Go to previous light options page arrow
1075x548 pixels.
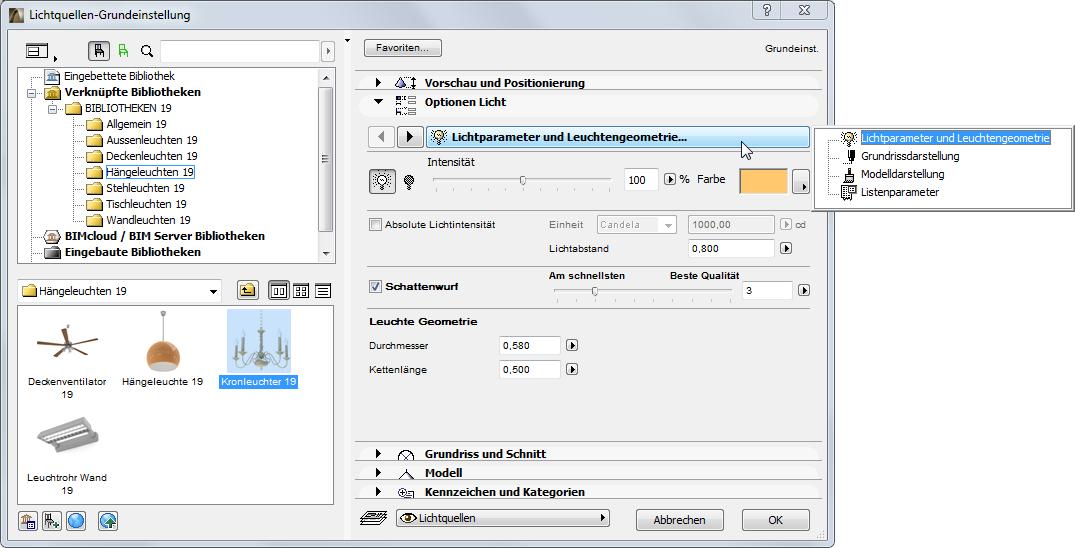point(381,136)
